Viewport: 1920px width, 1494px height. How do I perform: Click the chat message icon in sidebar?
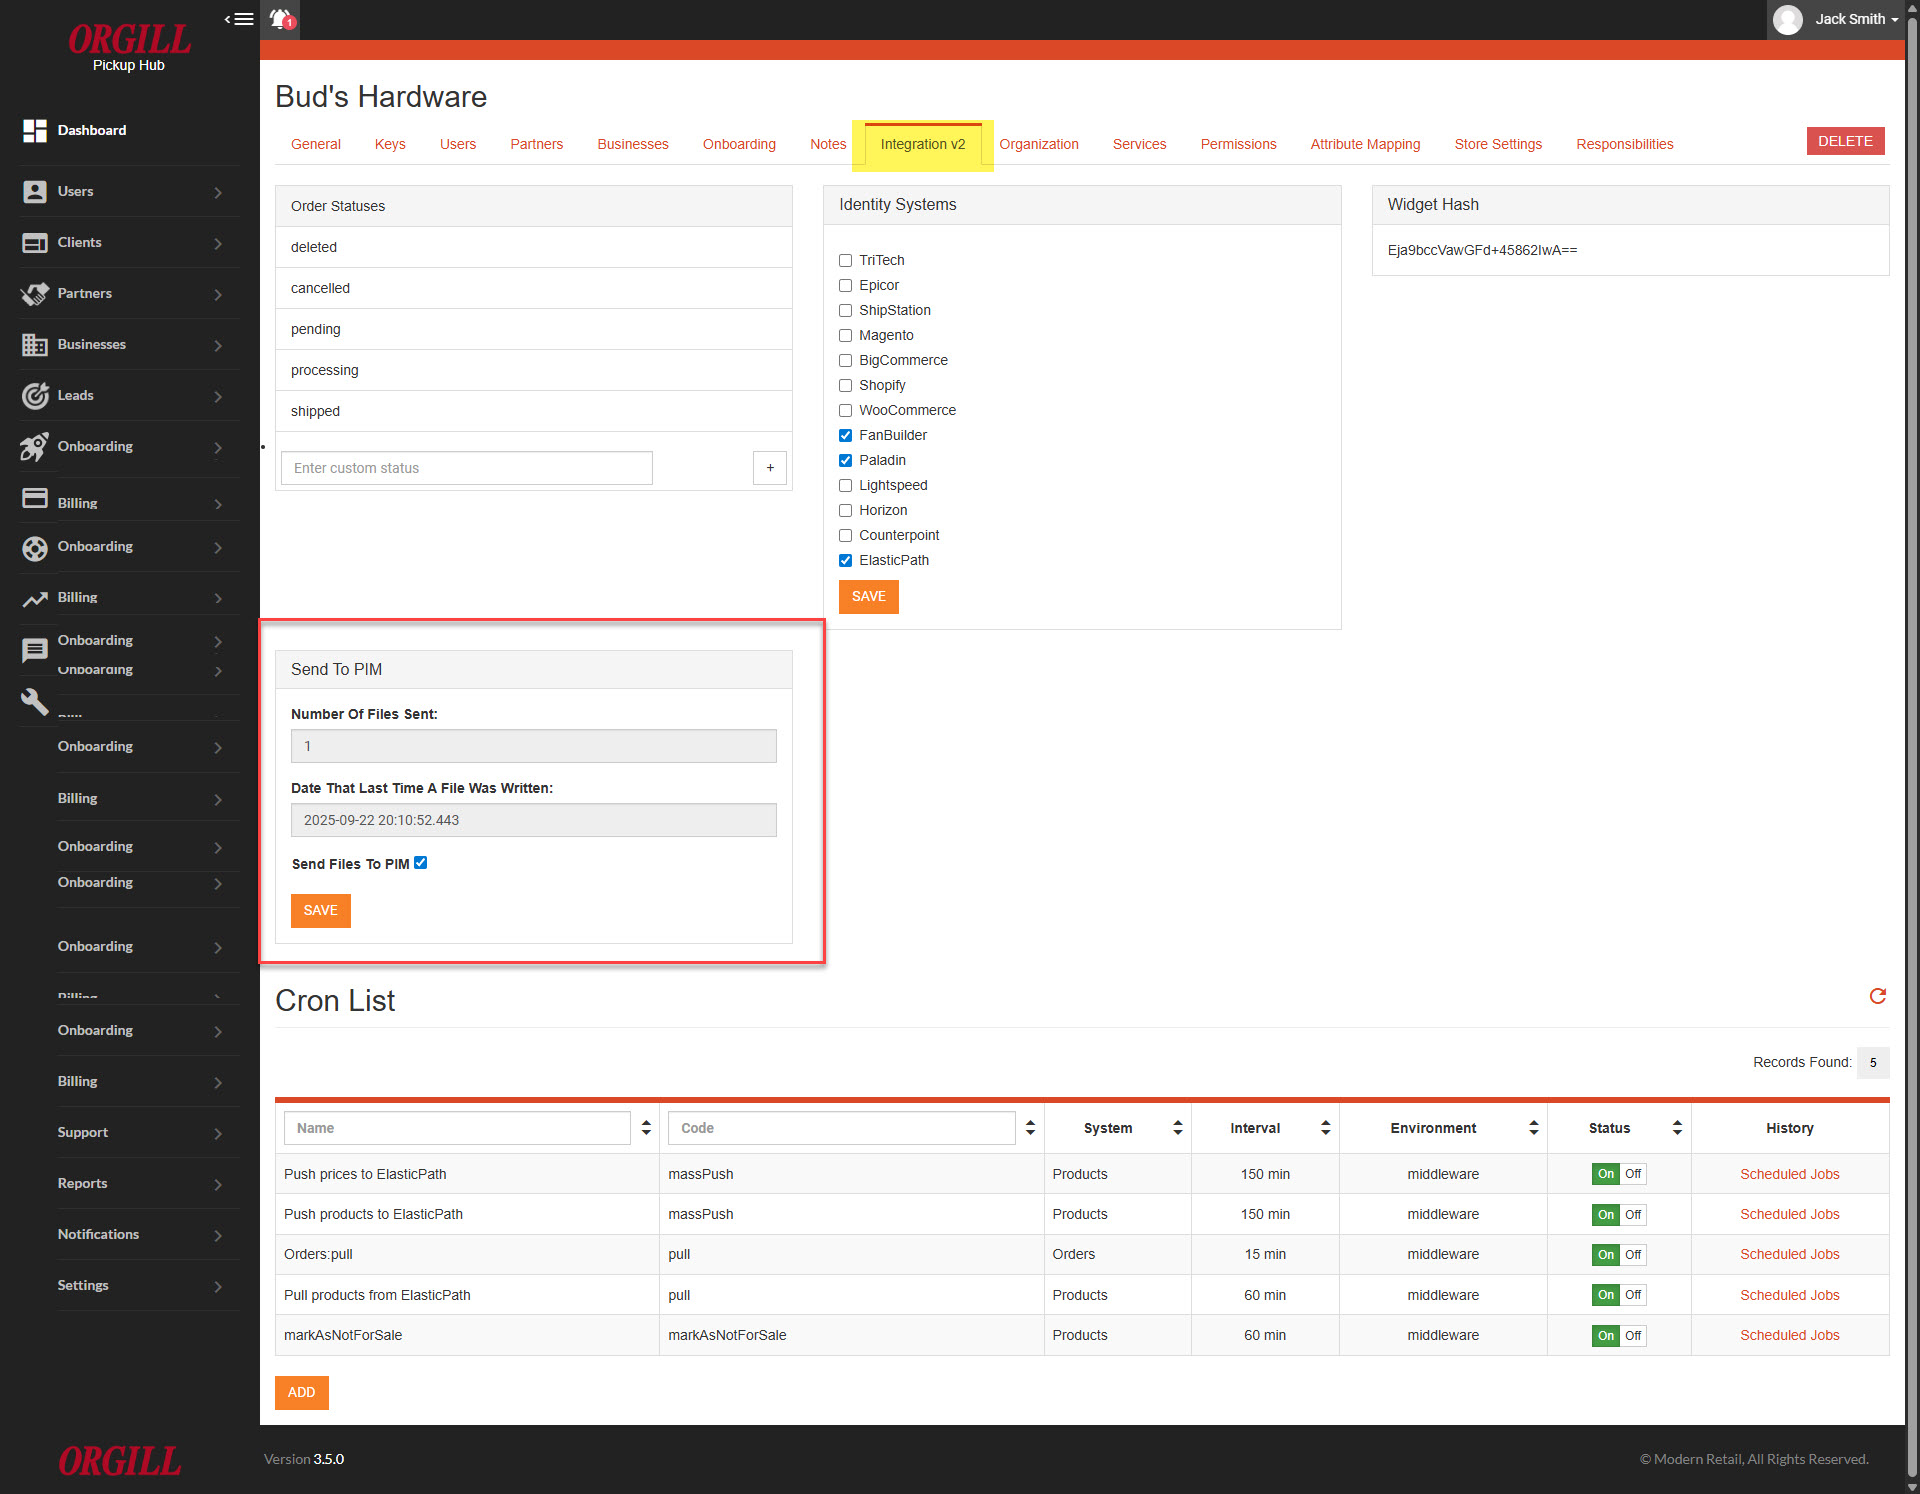tap(35, 651)
